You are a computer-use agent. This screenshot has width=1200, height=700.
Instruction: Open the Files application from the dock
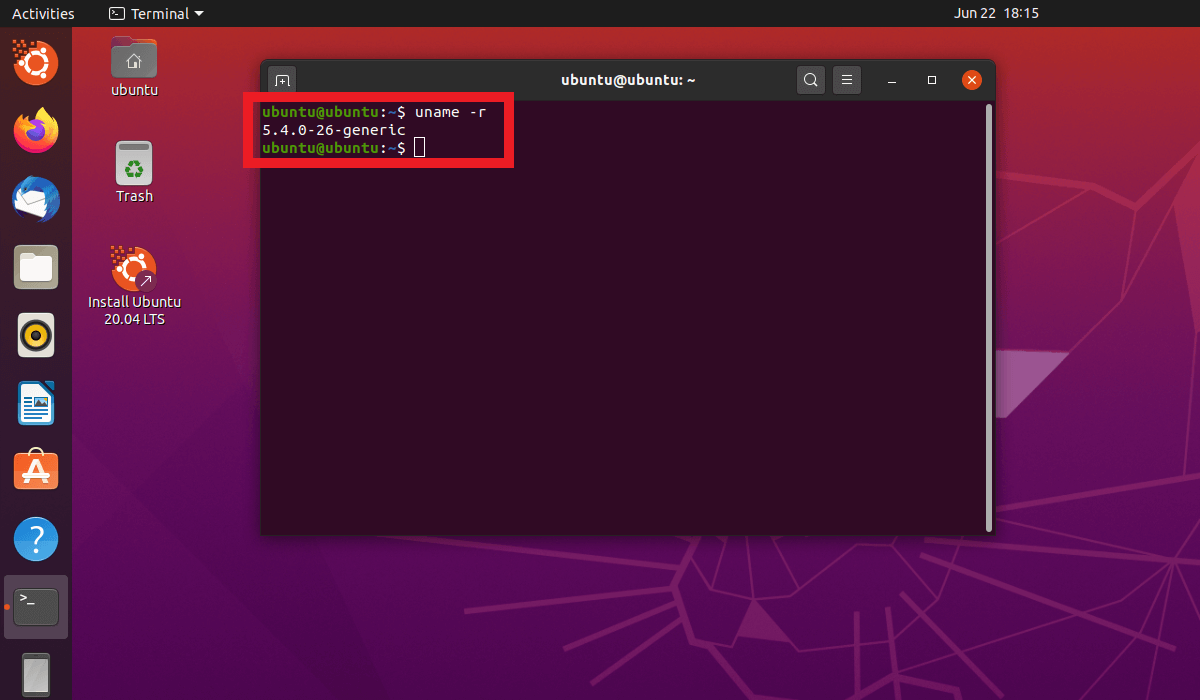[x=36, y=267]
